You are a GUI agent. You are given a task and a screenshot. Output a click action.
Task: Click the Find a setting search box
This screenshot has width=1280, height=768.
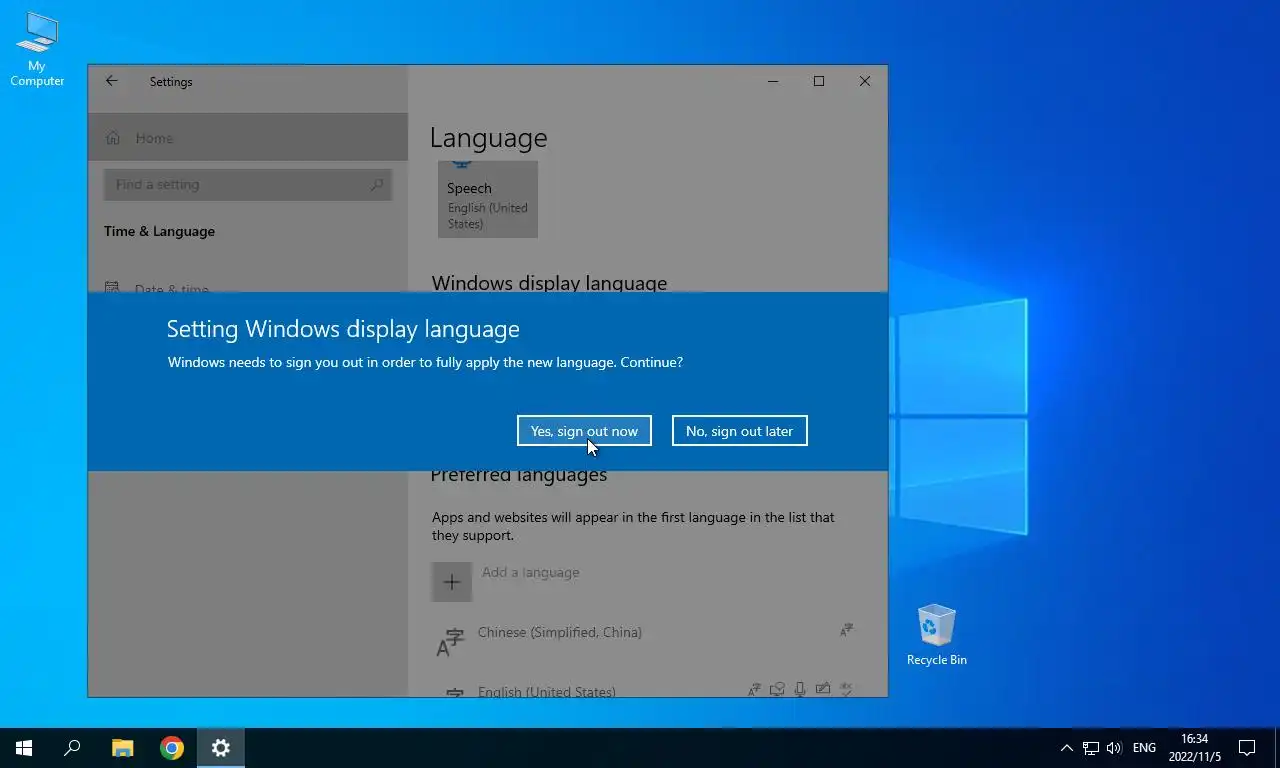[x=248, y=185]
